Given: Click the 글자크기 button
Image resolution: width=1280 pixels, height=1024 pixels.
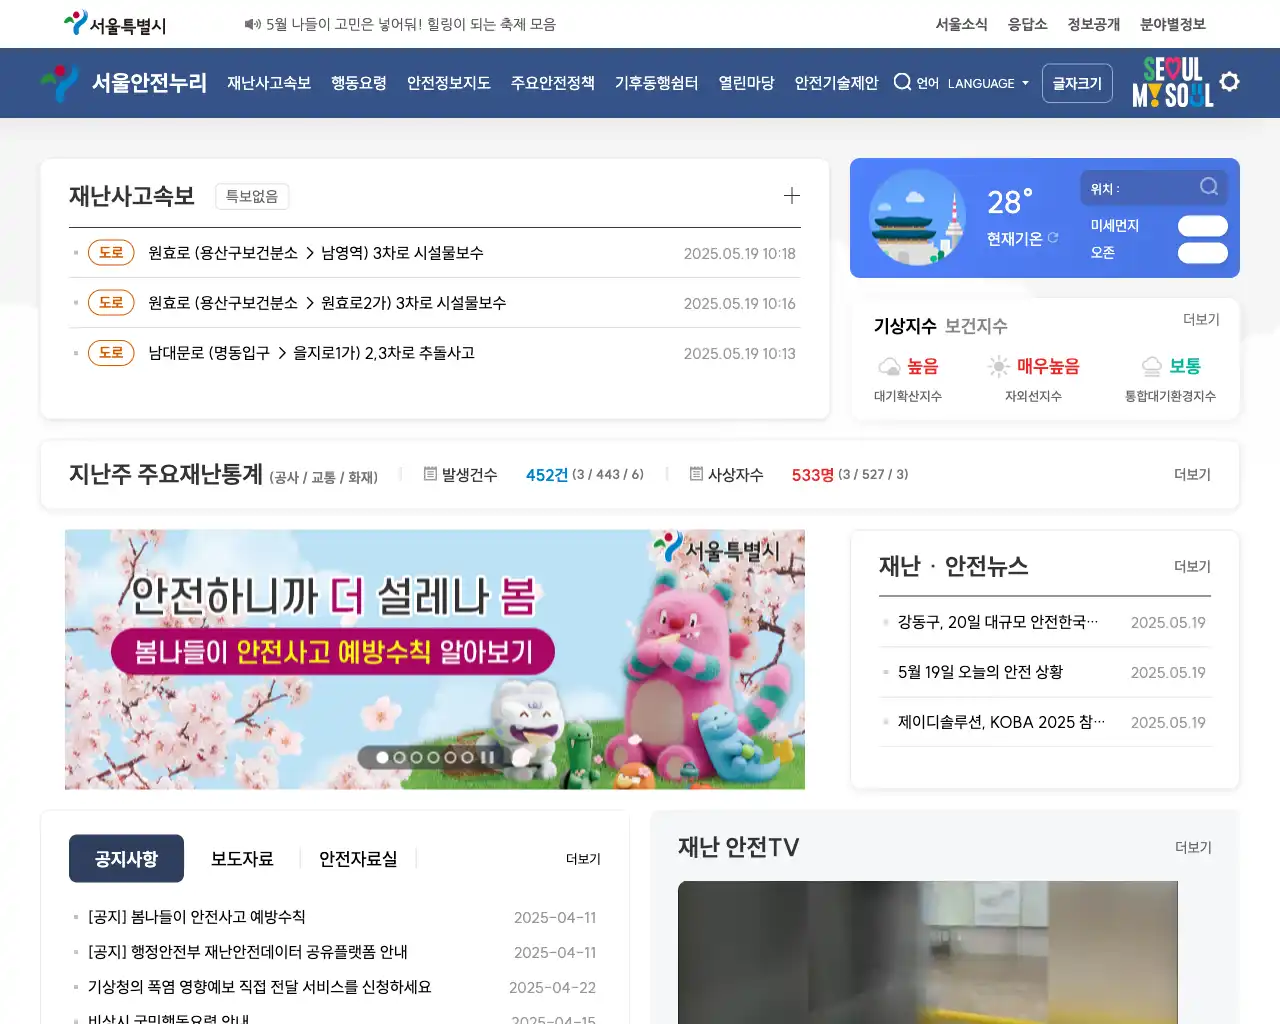Looking at the screenshot, I should 1077,83.
